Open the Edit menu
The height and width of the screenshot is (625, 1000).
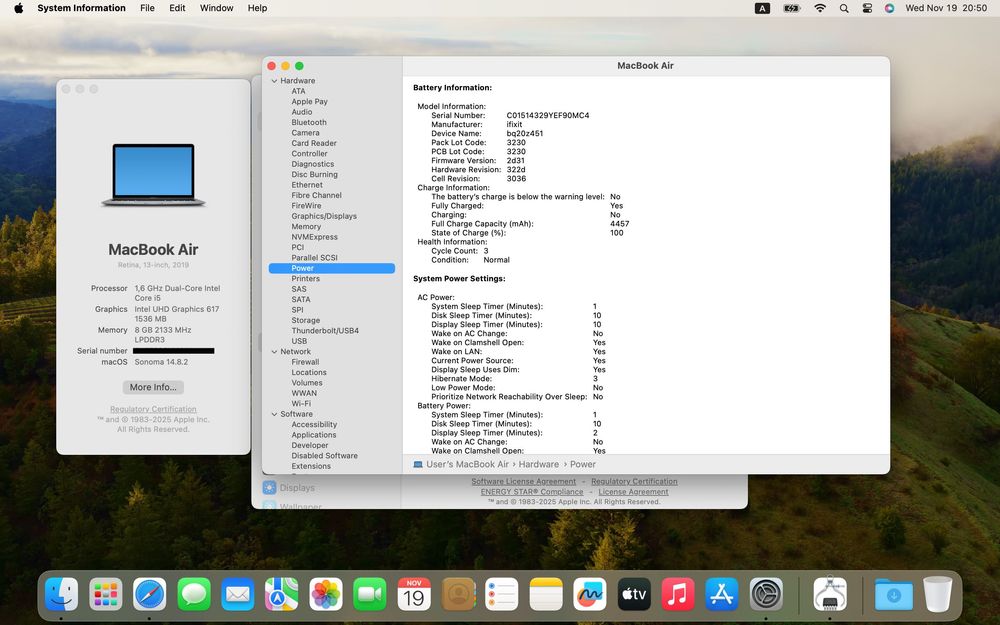(177, 8)
